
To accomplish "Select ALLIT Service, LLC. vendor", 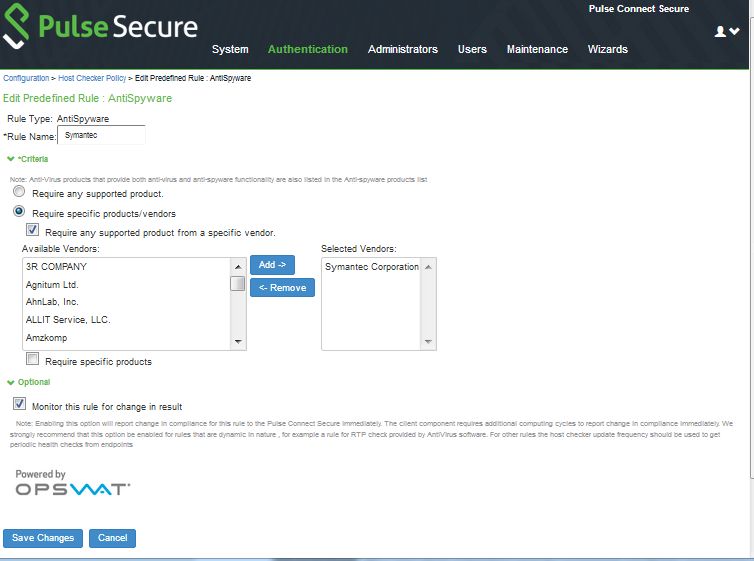I will point(126,320).
